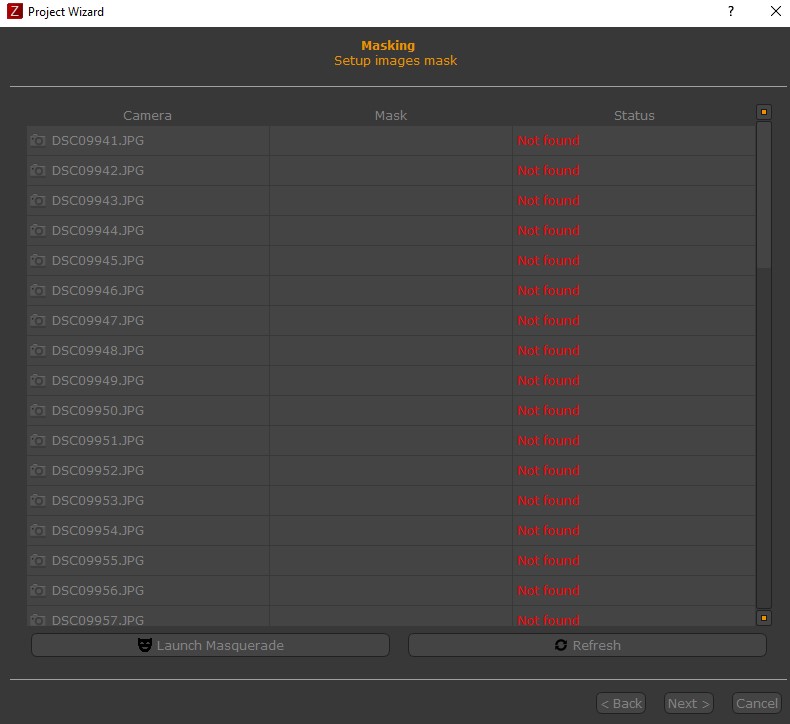Go to the Next wizard step
790x724 pixels.
pyautogui.click(x=688, y=703)
